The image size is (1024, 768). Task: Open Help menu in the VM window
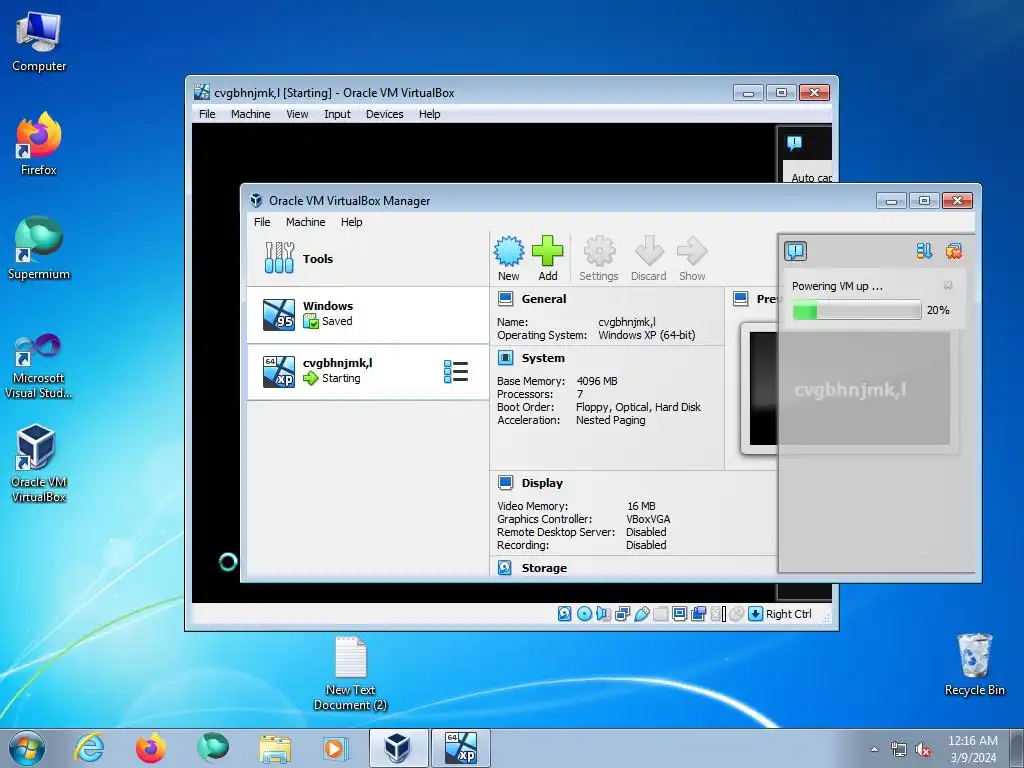pos(430,114)
